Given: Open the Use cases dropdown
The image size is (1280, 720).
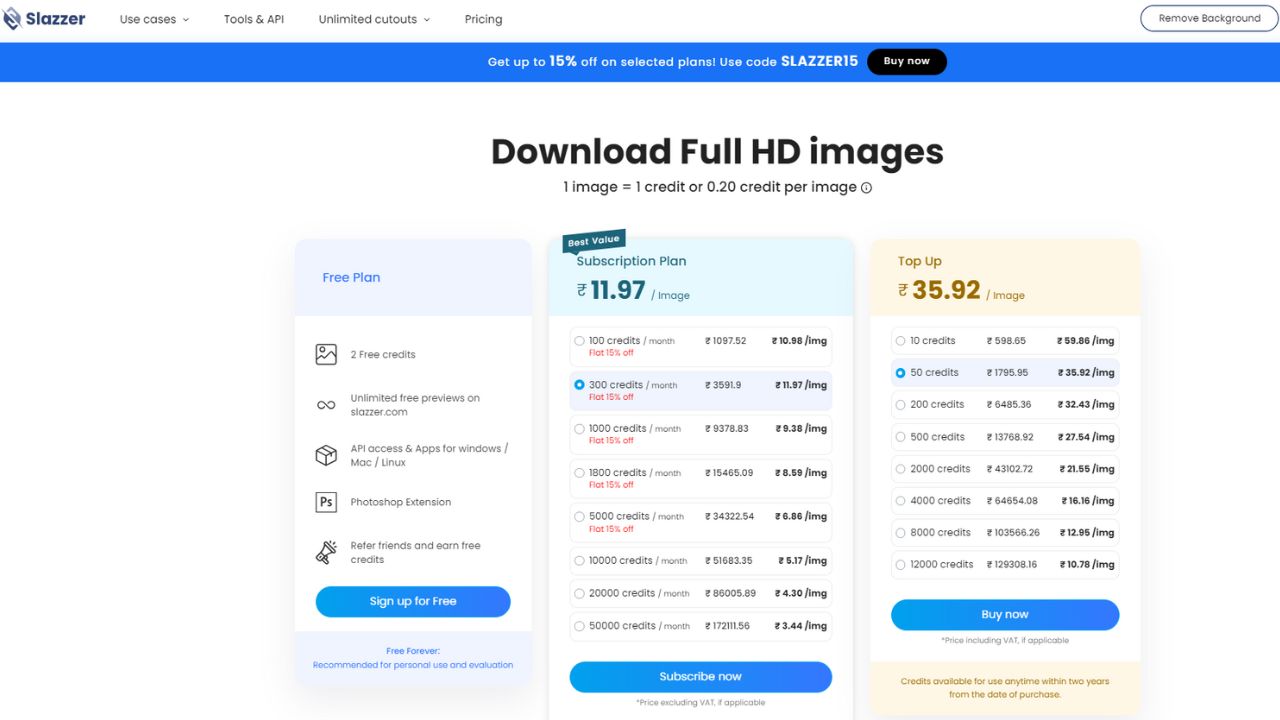Looking at the screenshot, I should (154, 19).
